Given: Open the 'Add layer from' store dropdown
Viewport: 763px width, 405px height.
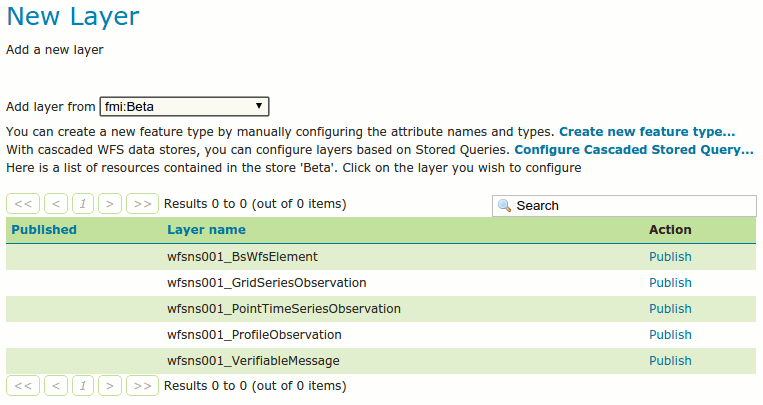Looking at the screenshot, I should [x=184, y=106].
